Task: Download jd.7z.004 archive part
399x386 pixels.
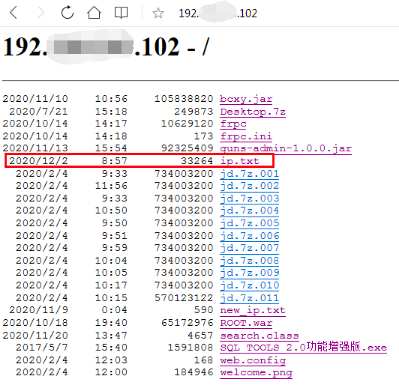Action: (x=249, y=211)
